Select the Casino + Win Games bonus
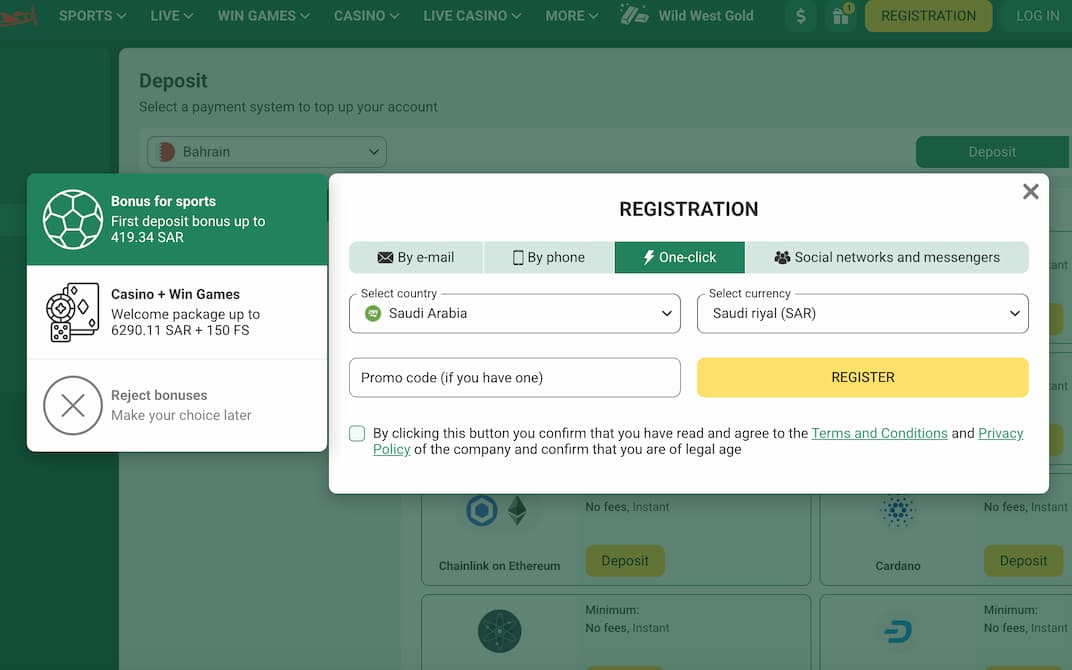The width and height of the screenshot is (1072, 670). [177, 312]
